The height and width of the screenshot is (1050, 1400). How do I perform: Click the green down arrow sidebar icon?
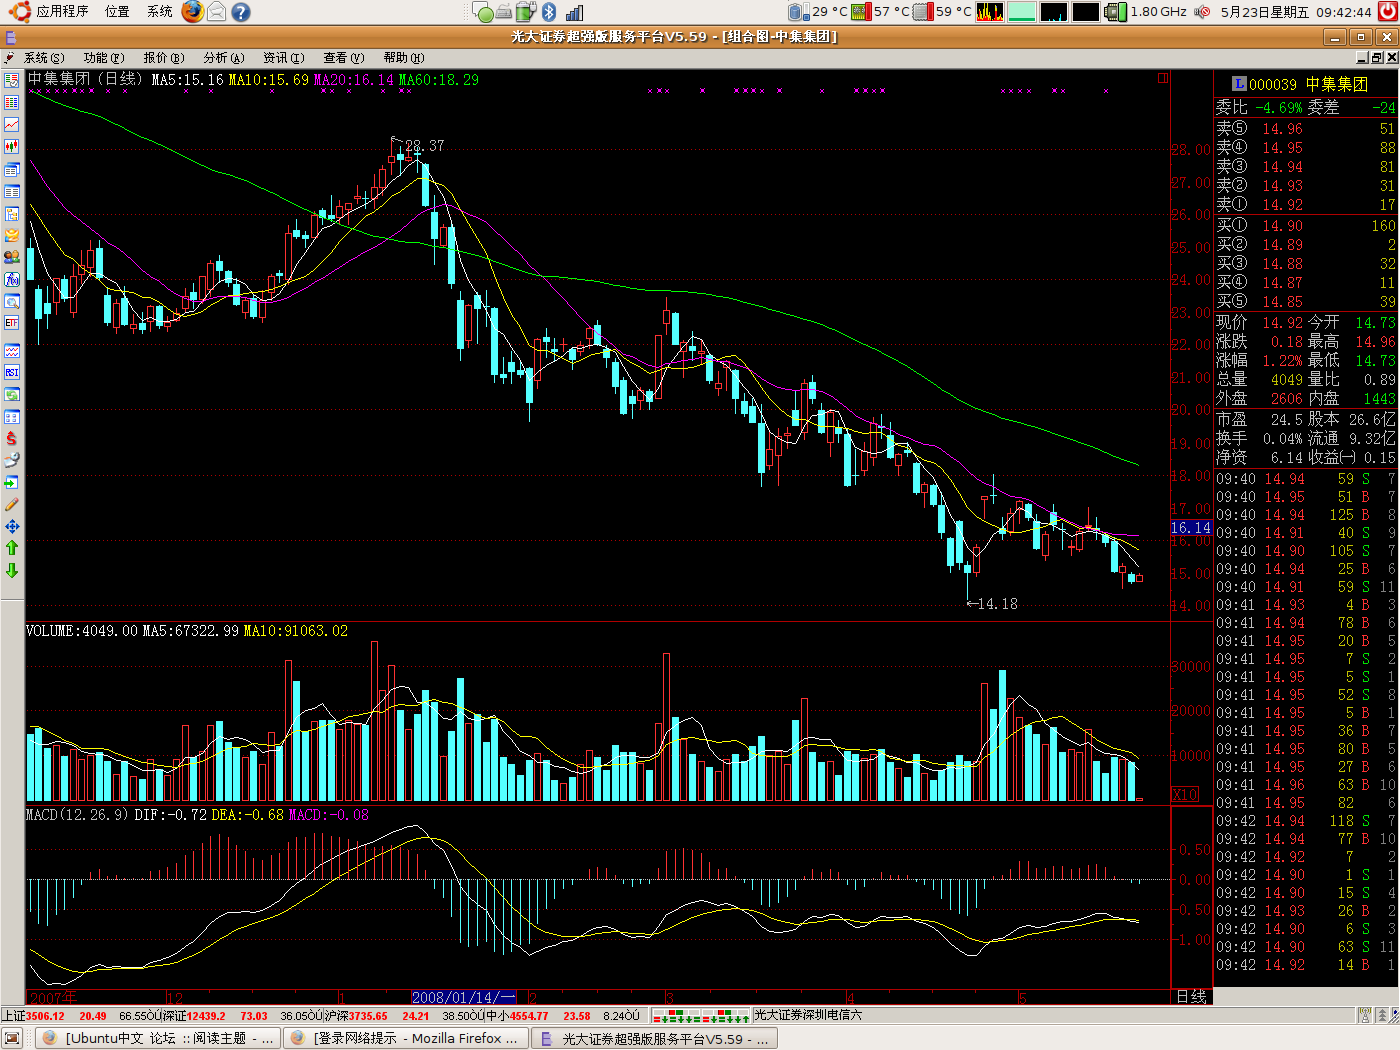12,570
